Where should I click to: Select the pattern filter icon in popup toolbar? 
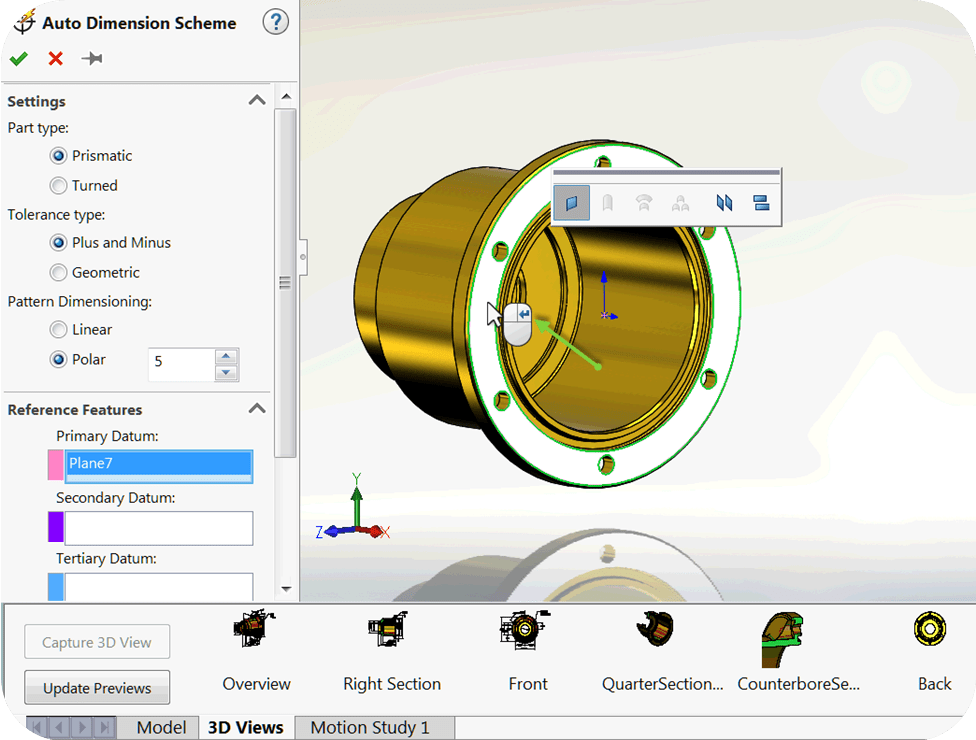point(680,203)
